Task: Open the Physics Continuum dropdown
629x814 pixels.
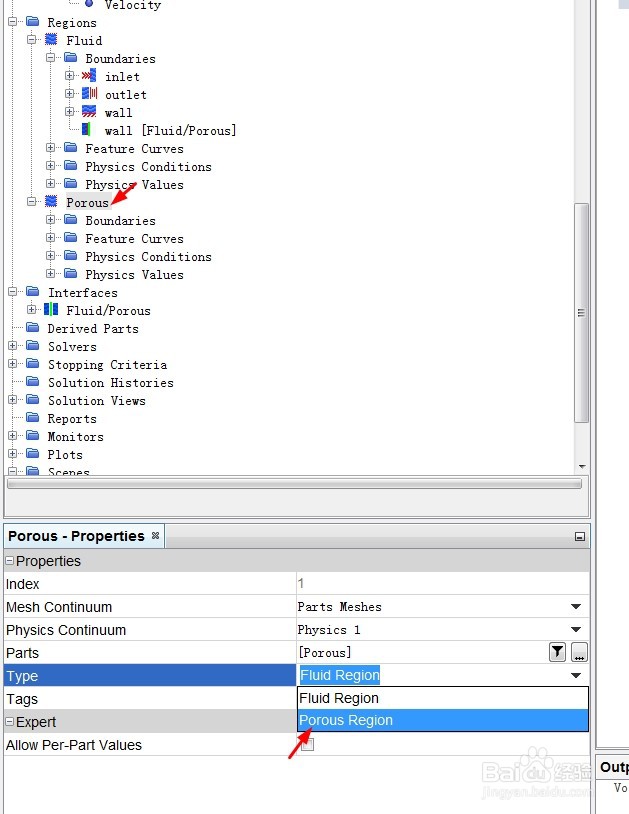Action: 576,629
